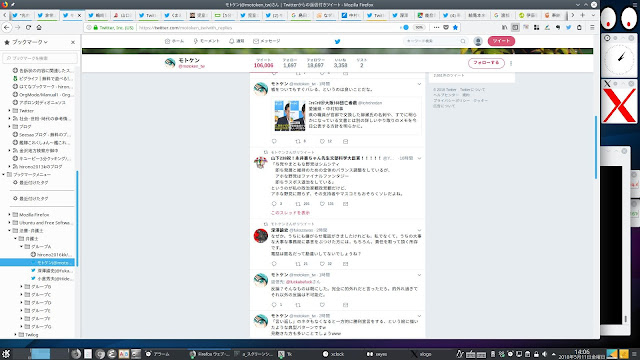Open the Firefox hamburger menu

(x=592, y=27)
